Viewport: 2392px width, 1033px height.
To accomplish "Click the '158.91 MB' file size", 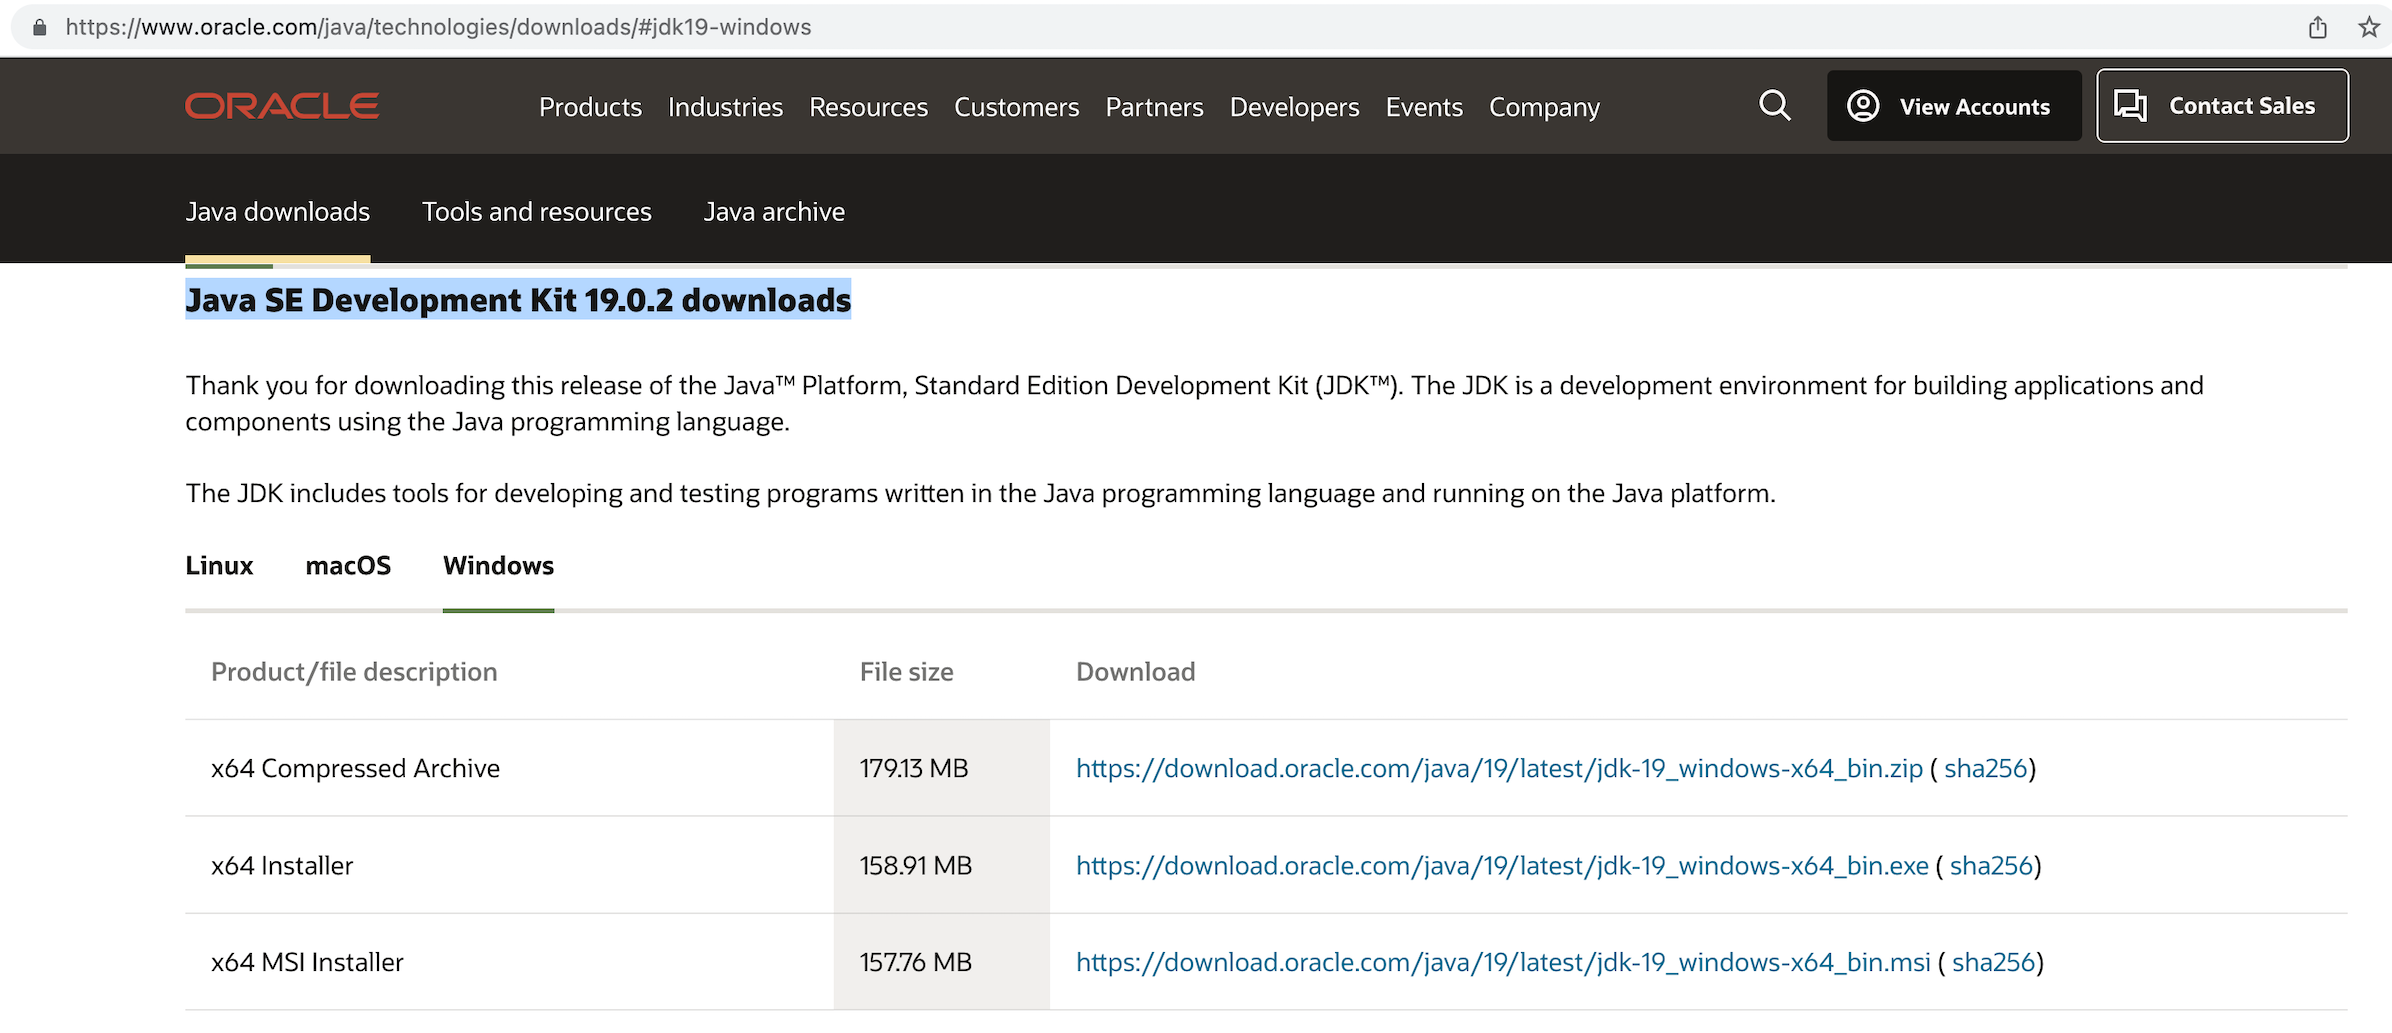I will point(916,865).
